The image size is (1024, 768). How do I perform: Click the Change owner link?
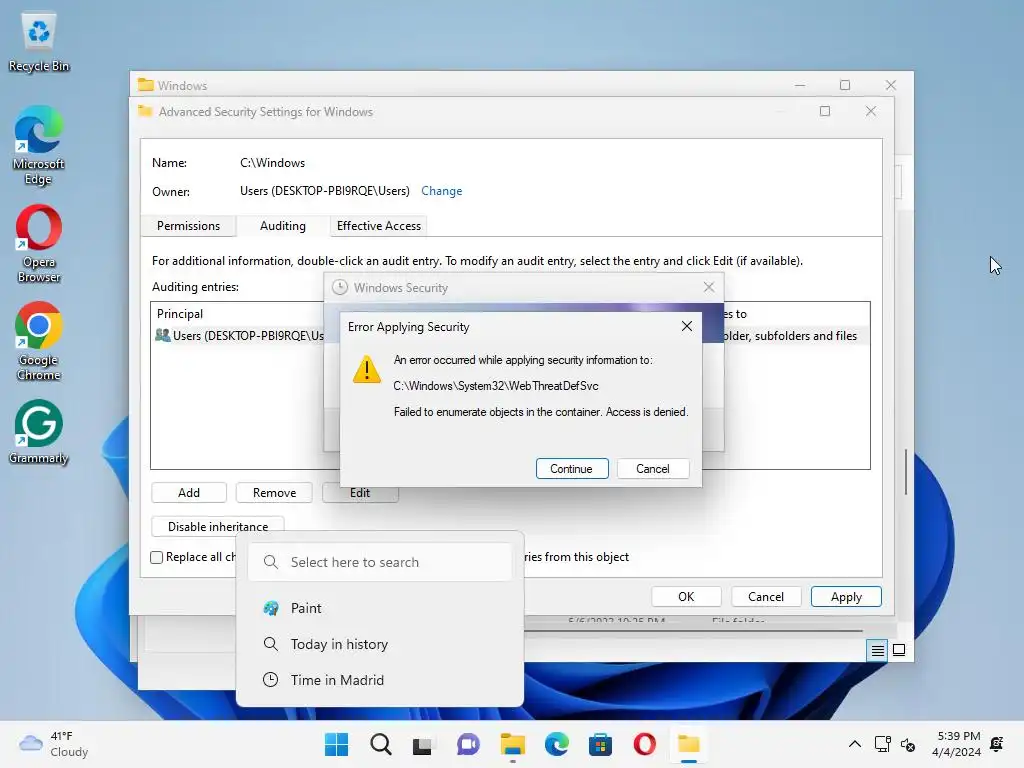(441, 191)
